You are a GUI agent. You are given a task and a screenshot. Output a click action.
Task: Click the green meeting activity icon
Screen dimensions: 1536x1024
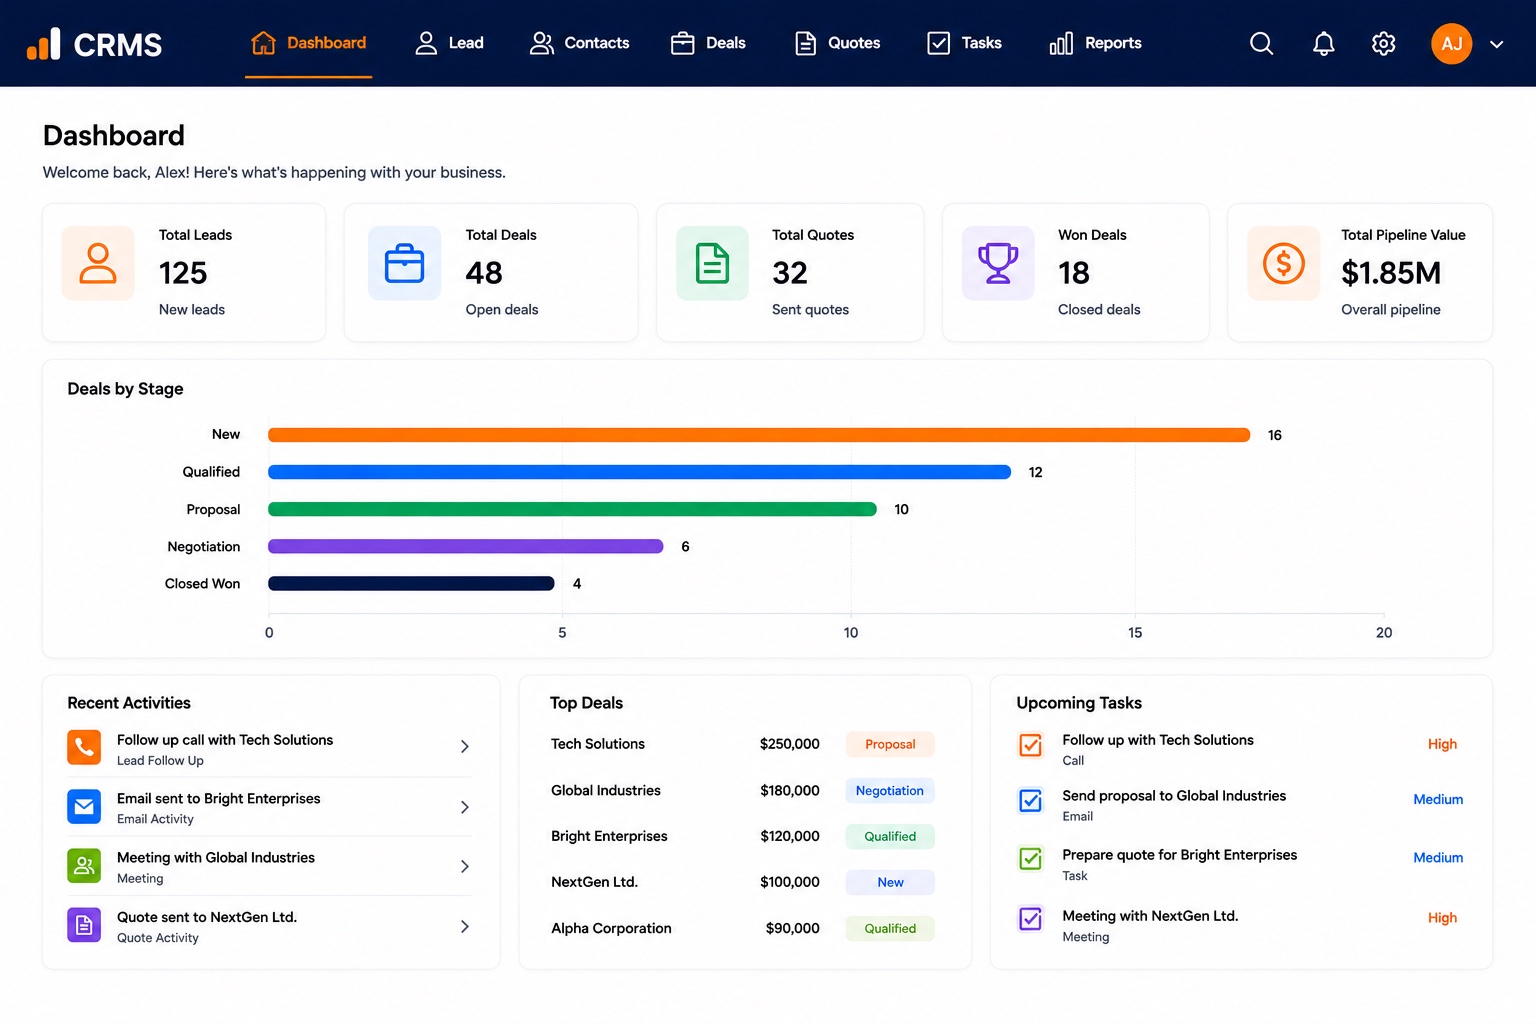[x=84, y=865]
